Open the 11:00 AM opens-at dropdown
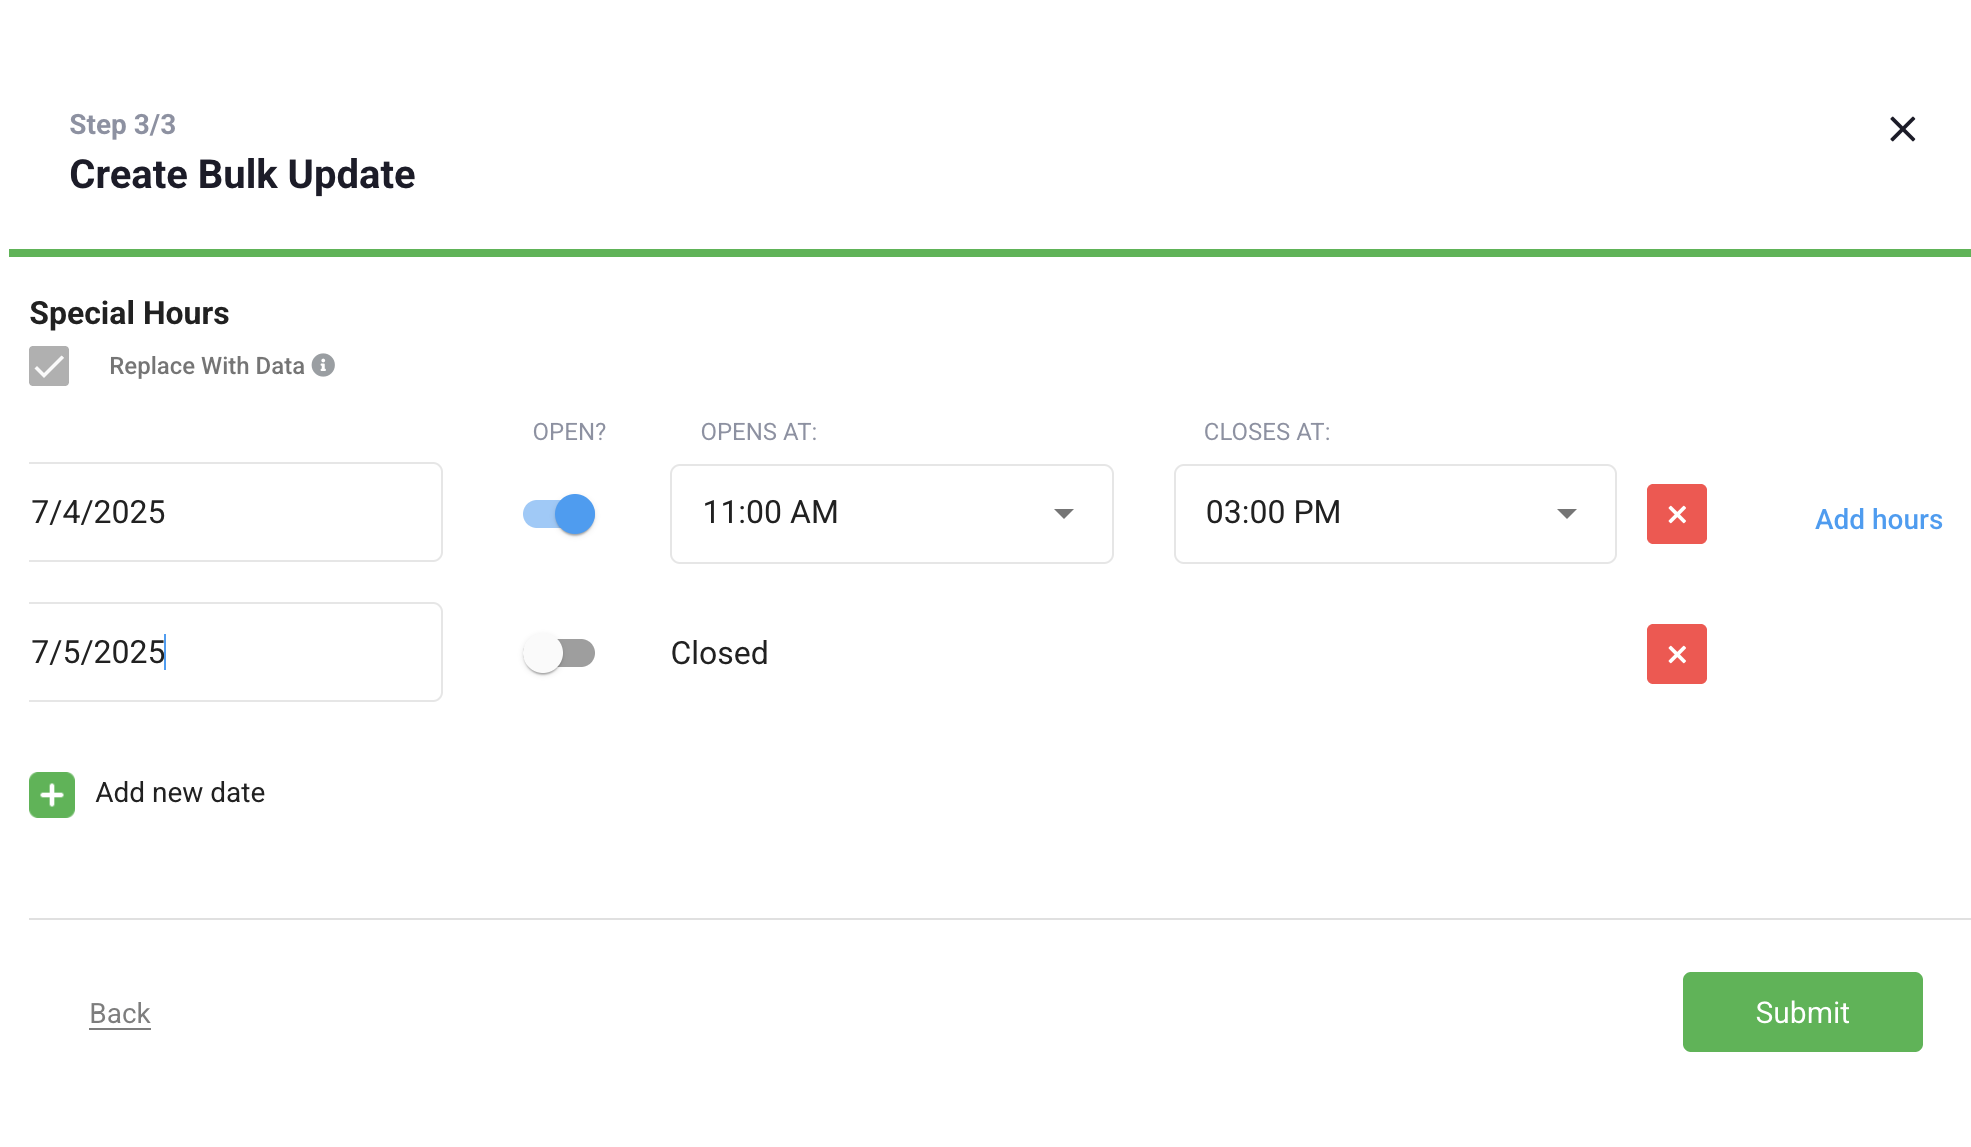 point(892,514)
